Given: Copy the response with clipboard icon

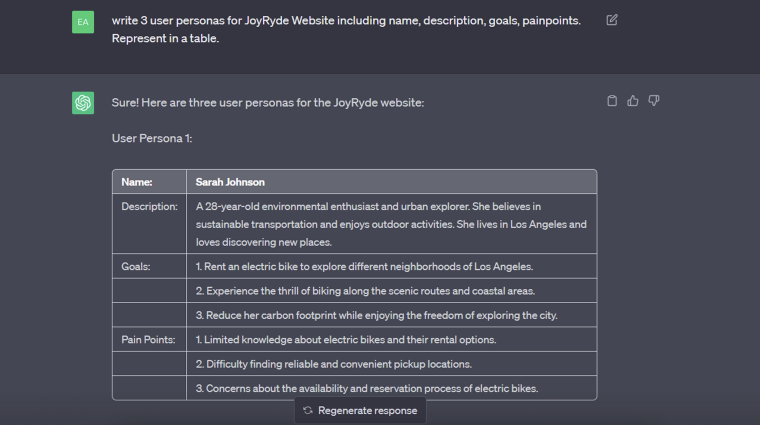Looking at the screenshot, I should 612,101.
